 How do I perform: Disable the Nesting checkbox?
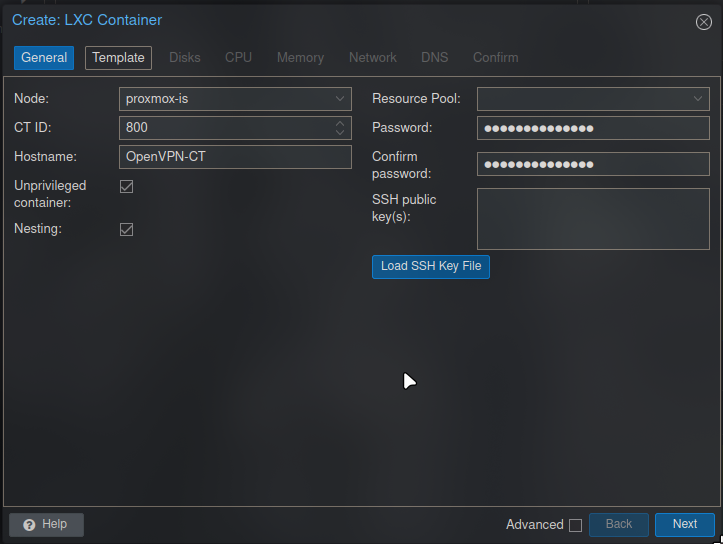pos(127,230)
